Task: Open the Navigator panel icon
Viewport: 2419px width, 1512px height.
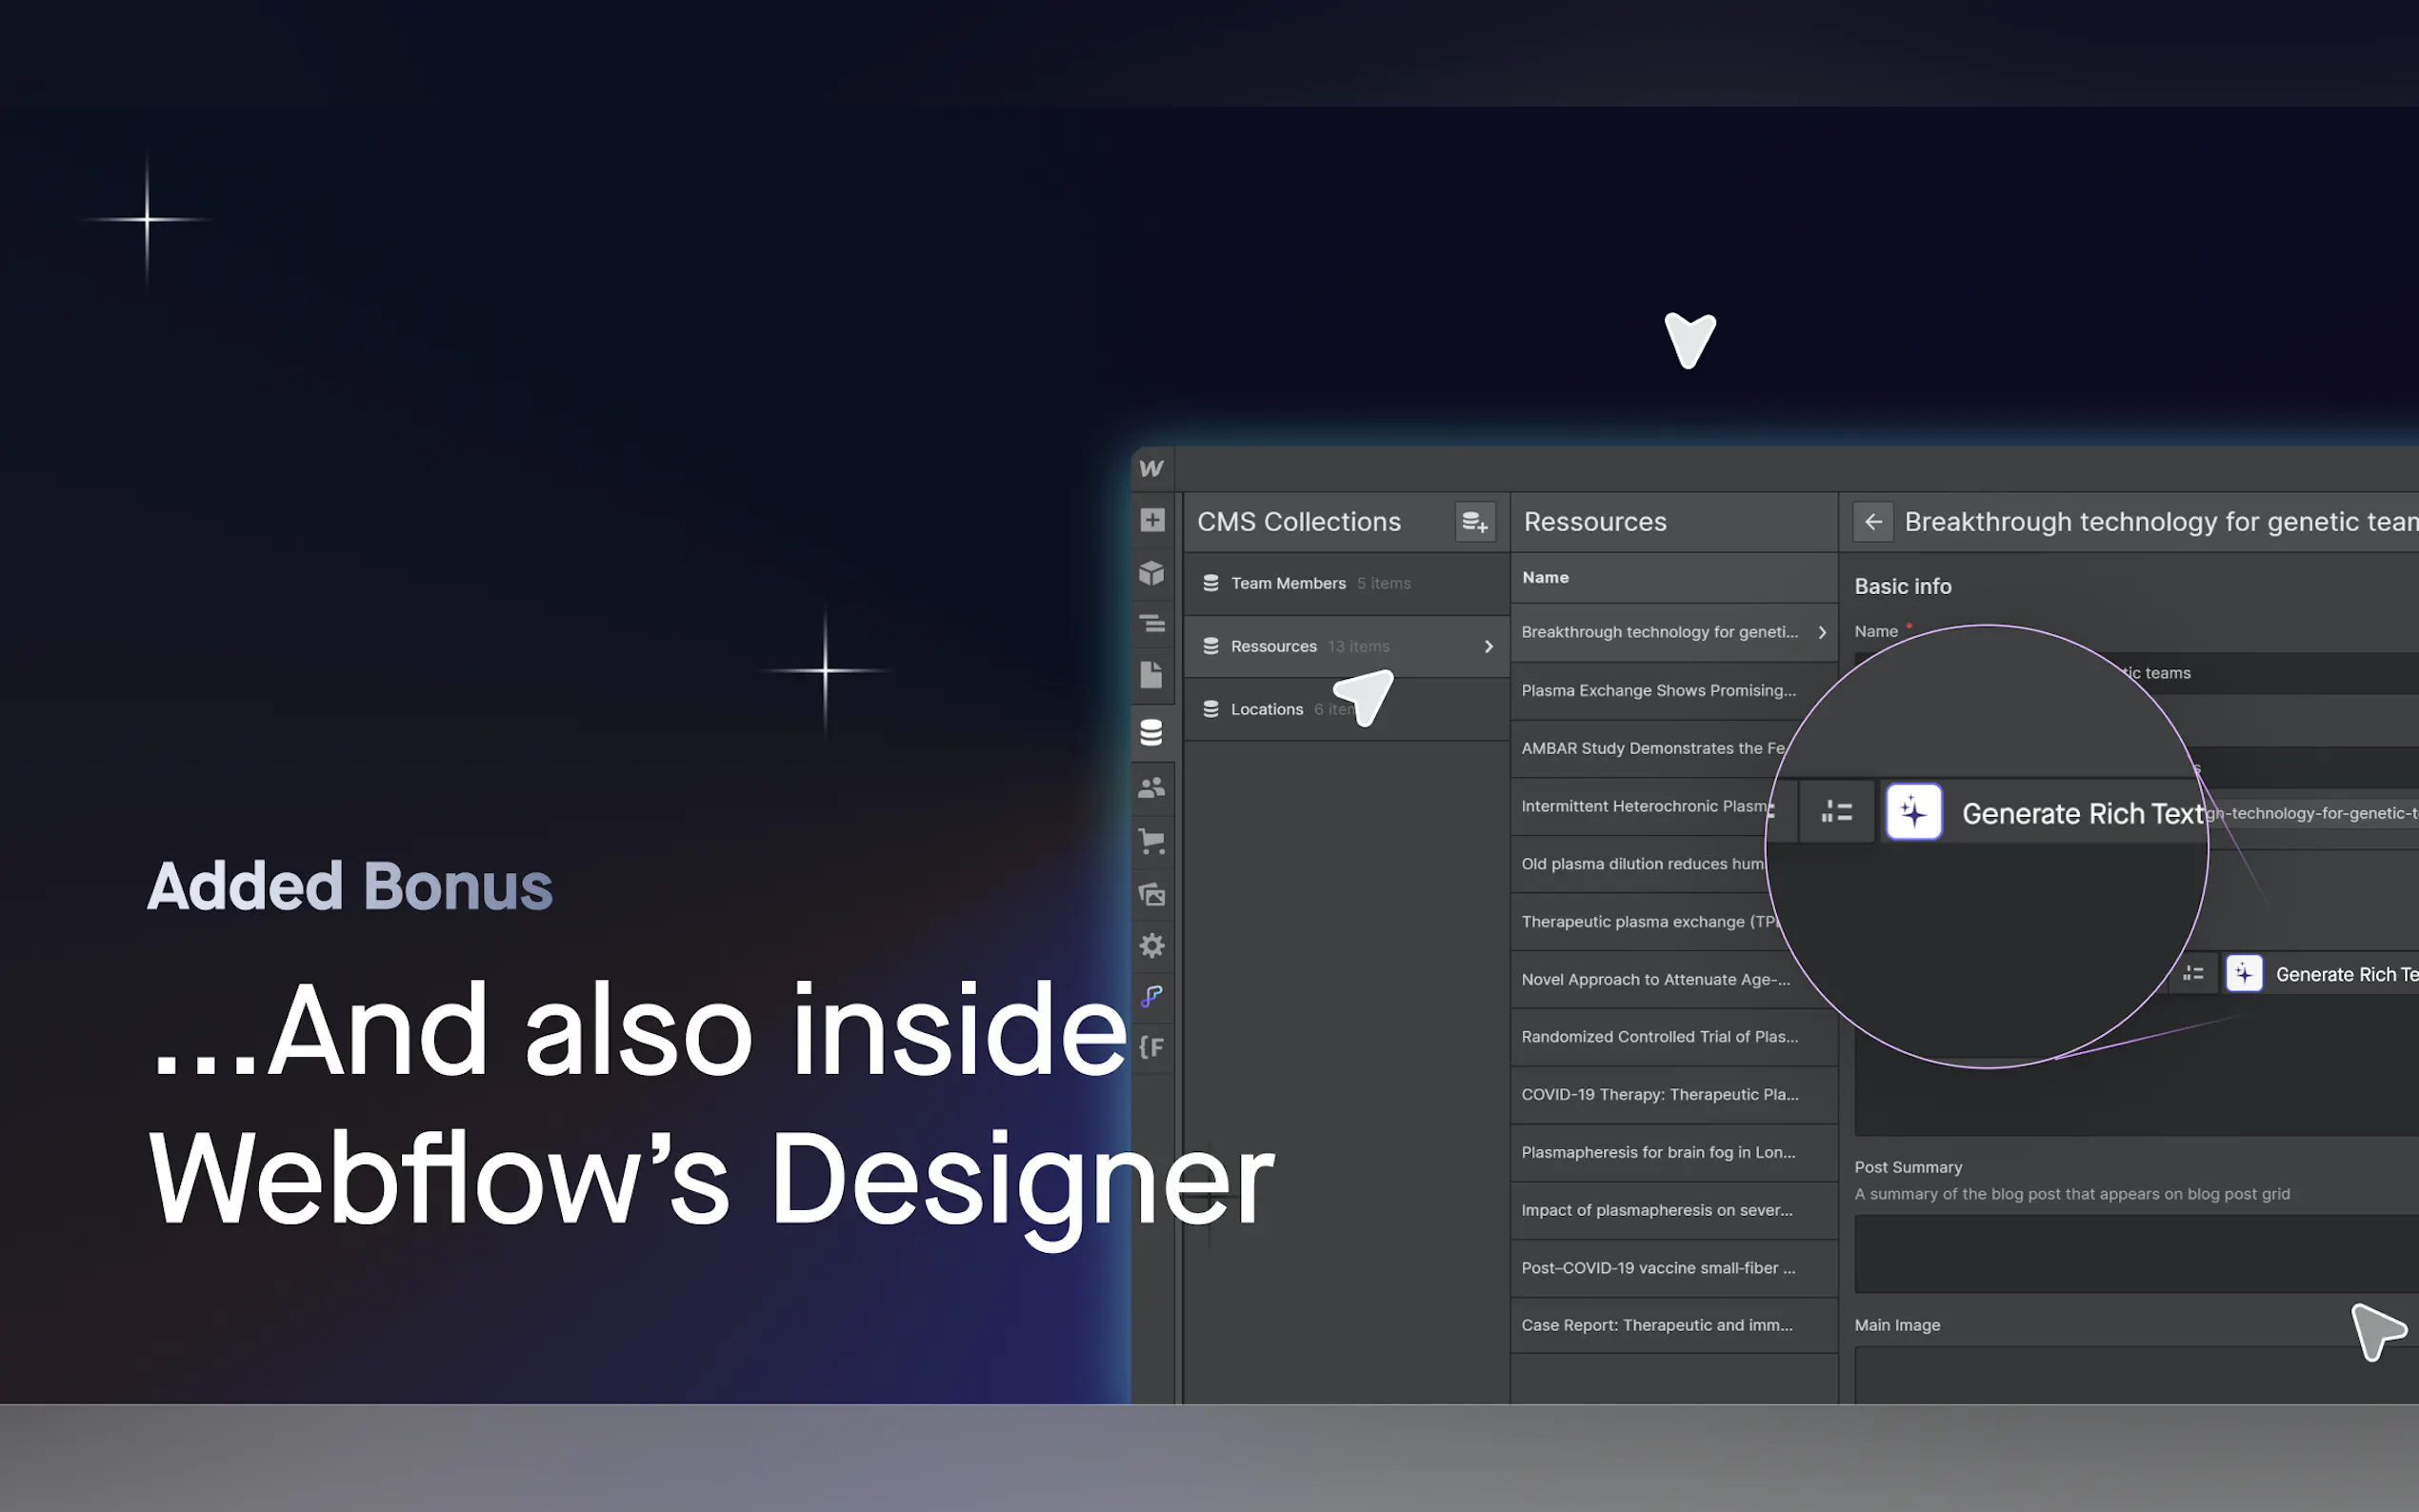Action: [x=1152, y=624]
